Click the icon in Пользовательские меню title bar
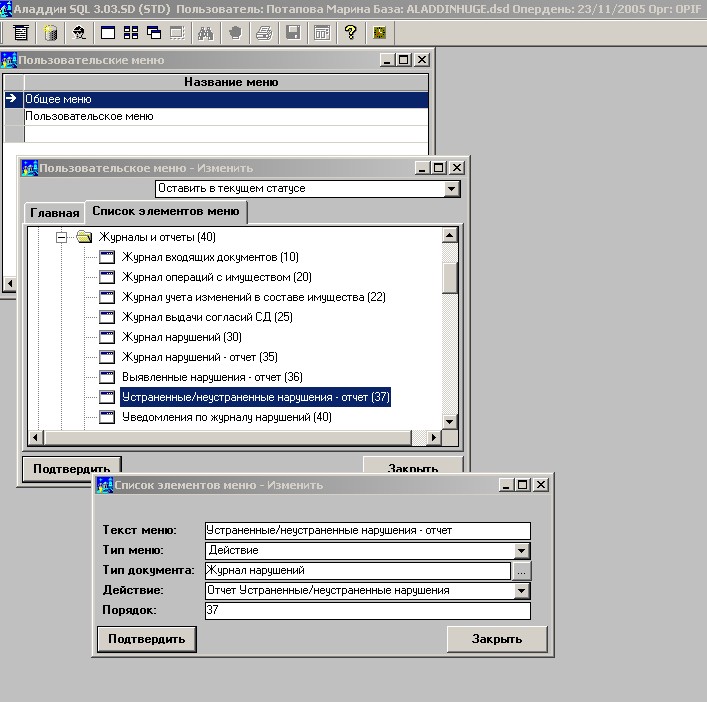The image size is (707, 702). coord(9,60)
